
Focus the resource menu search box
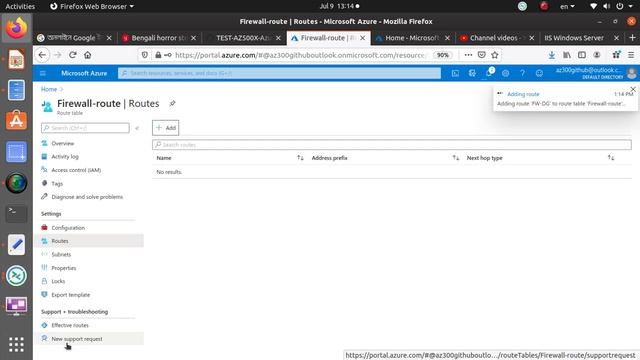[85, 128]
